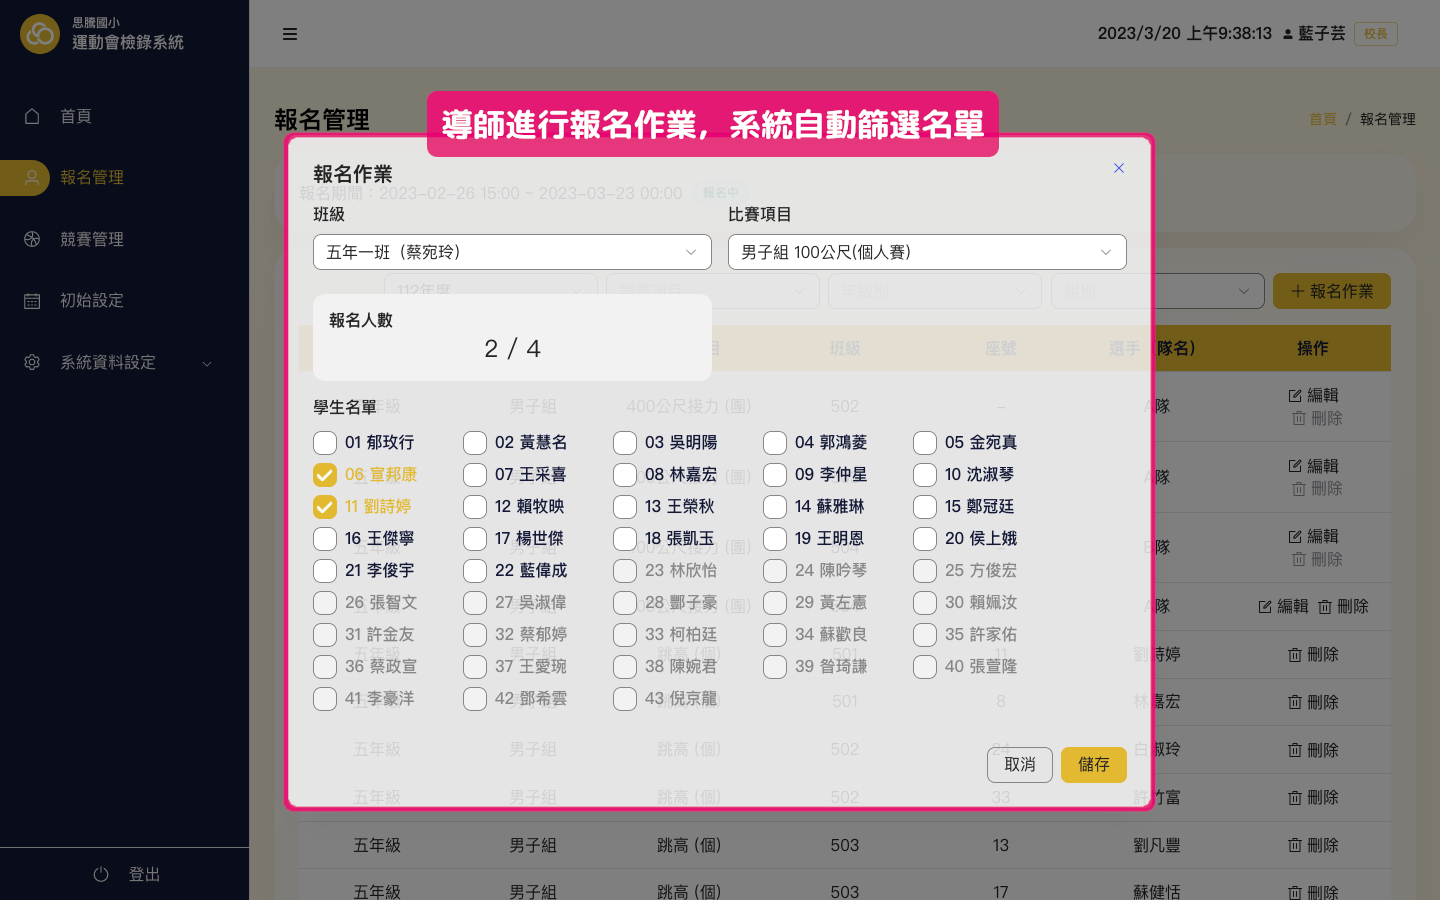The height and width of the screenshot is (900, 1440).
Task: Close the 報名作業 dialog with the X
Action: pyautogui.click(x=1119, y=168)
